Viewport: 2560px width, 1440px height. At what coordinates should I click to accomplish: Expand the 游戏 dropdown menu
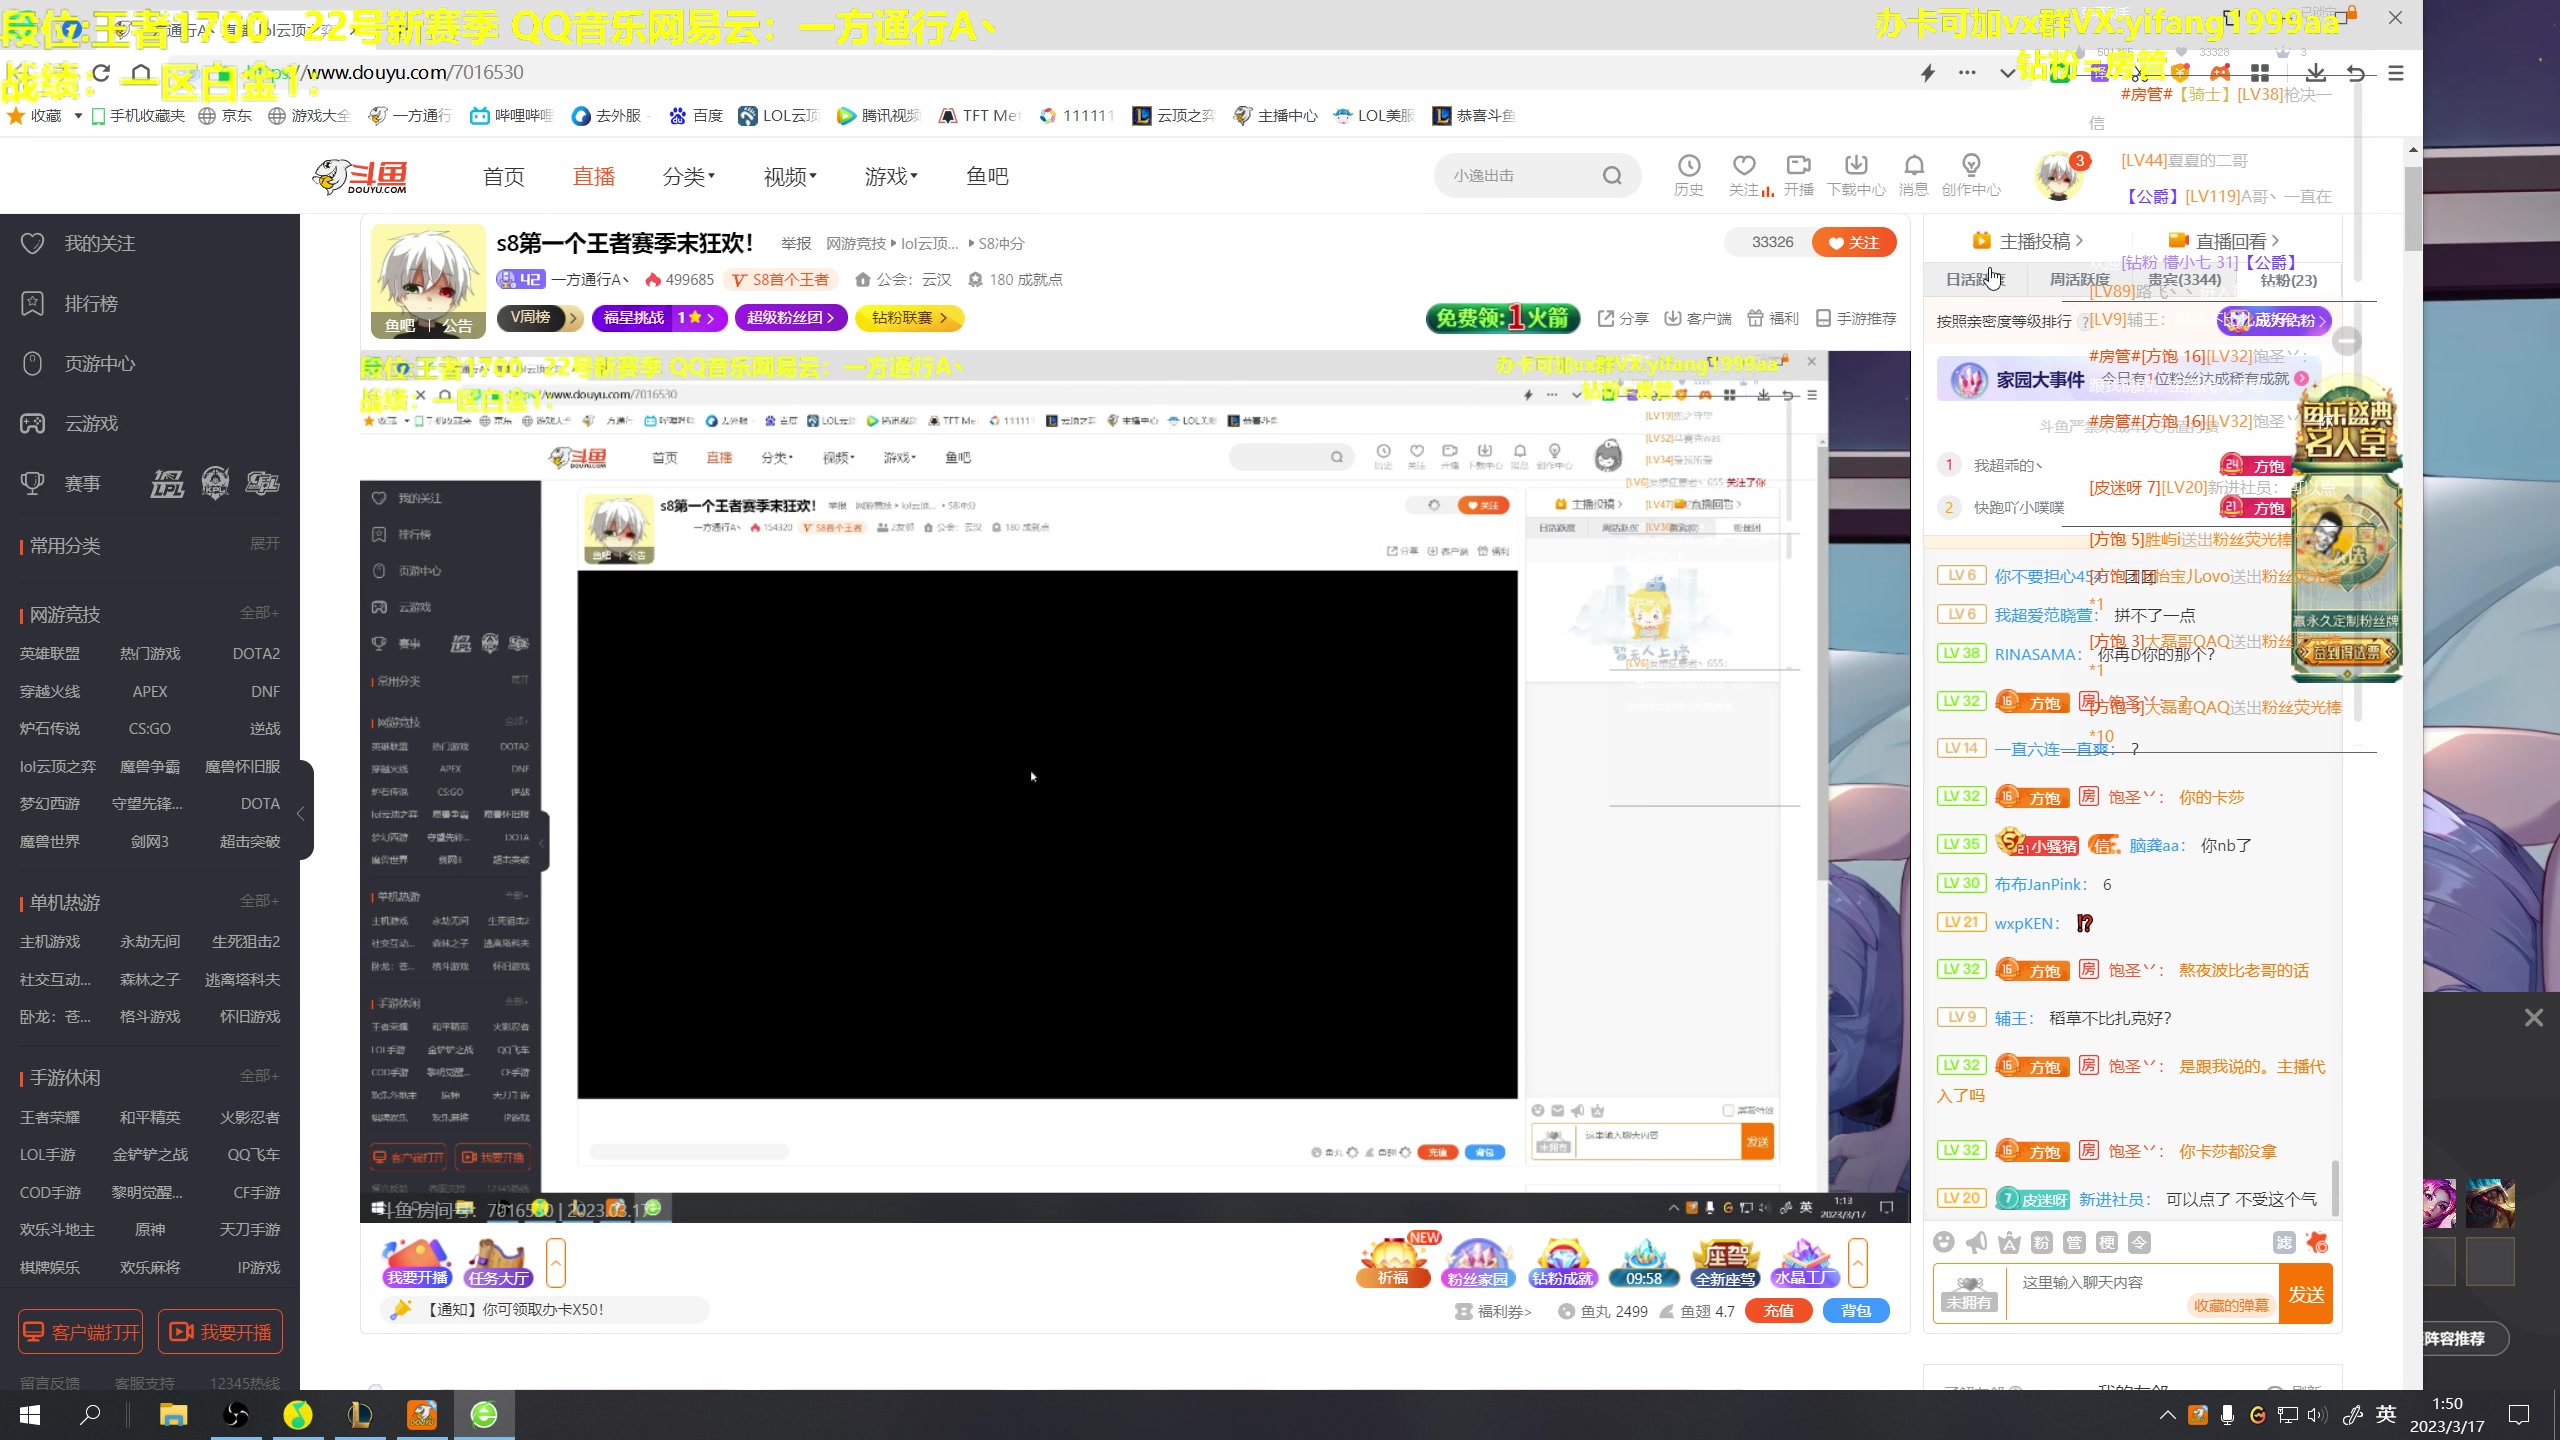(x=890, y=176)
